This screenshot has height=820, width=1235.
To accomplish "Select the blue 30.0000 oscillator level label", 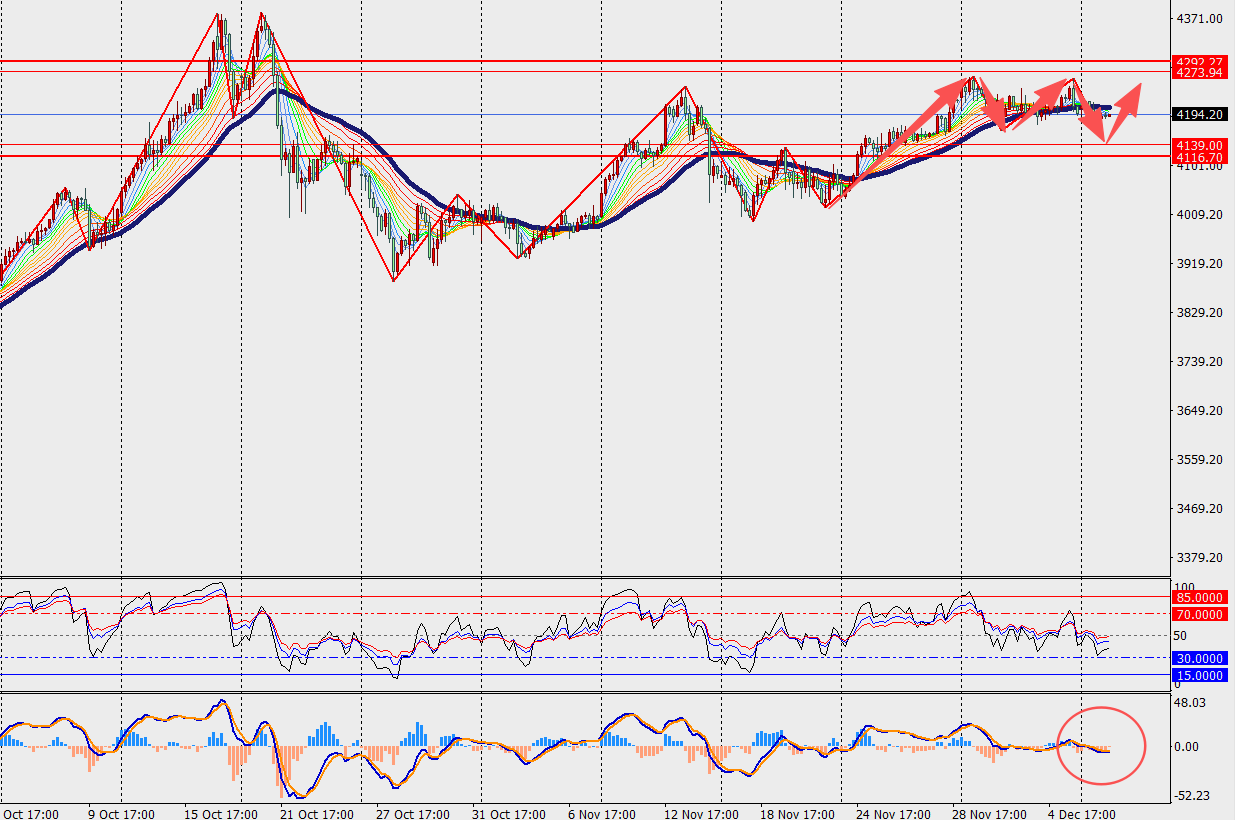I will pyautogui.click(x=1200, y=658).
